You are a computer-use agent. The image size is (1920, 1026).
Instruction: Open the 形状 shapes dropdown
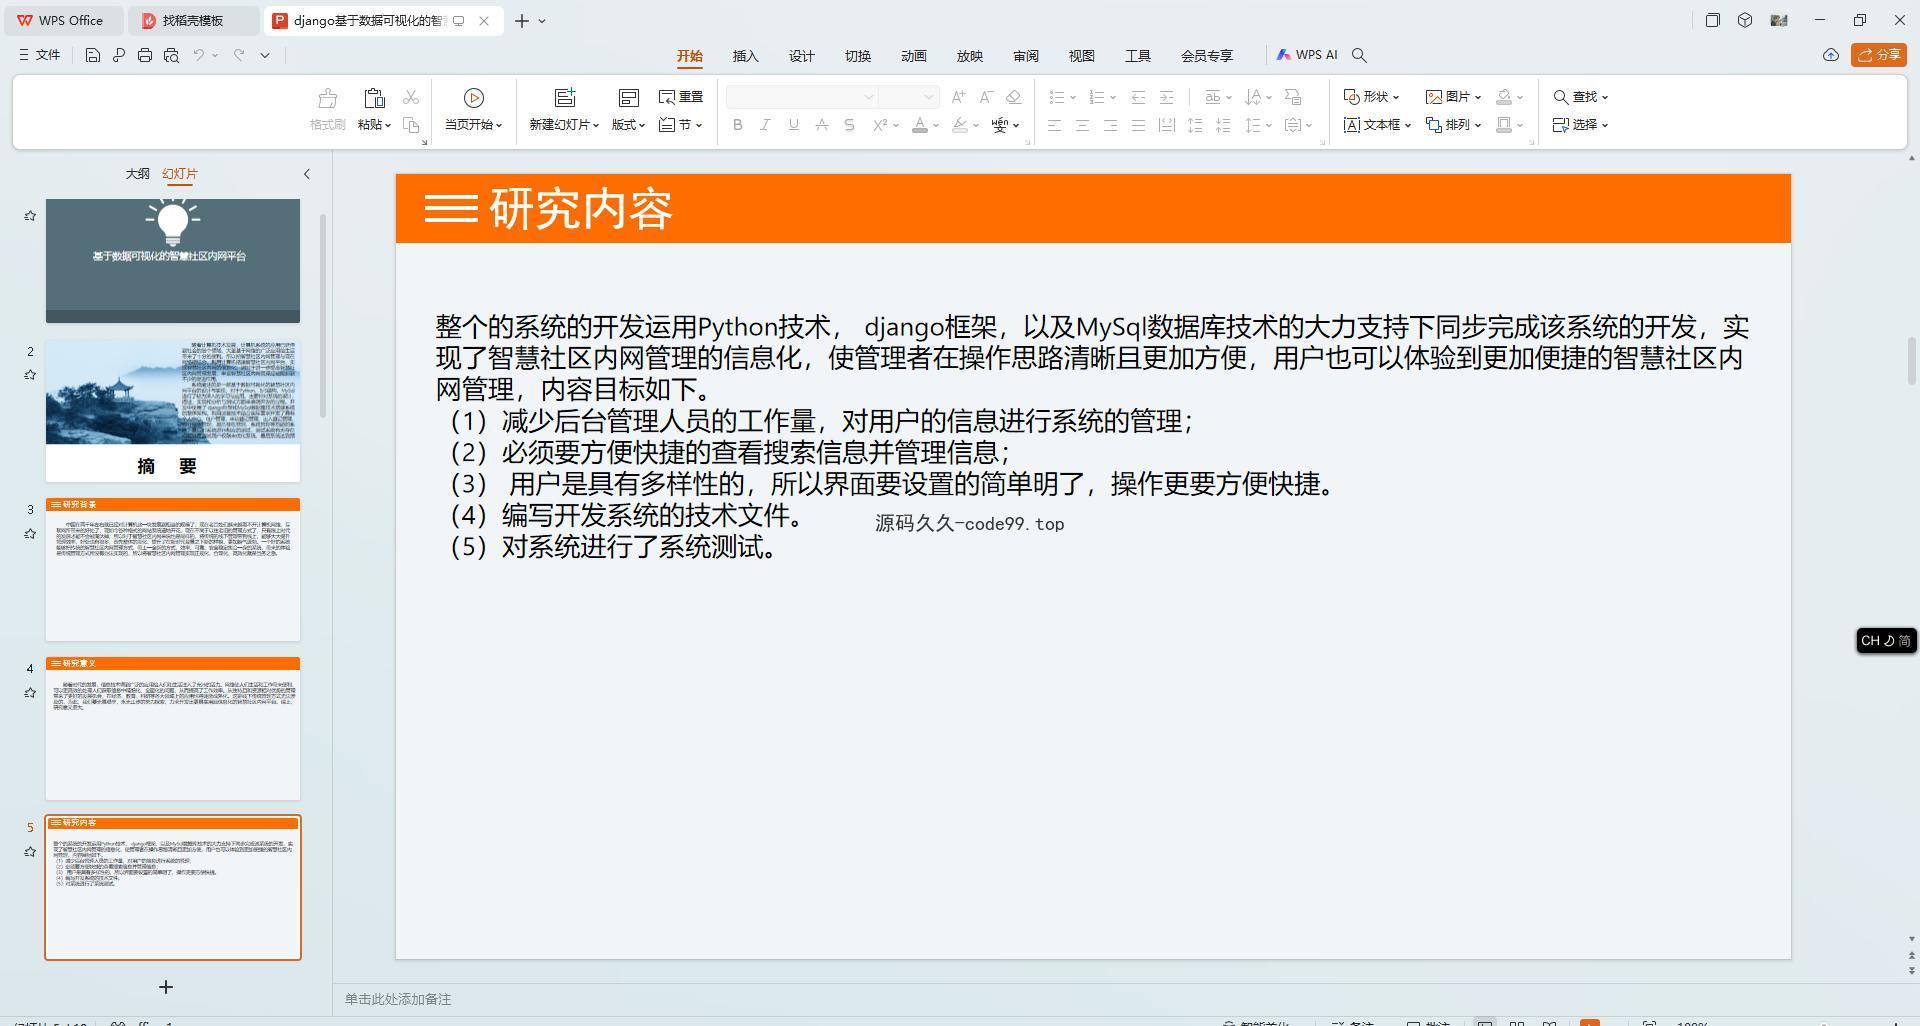[x=1371, y=97]
